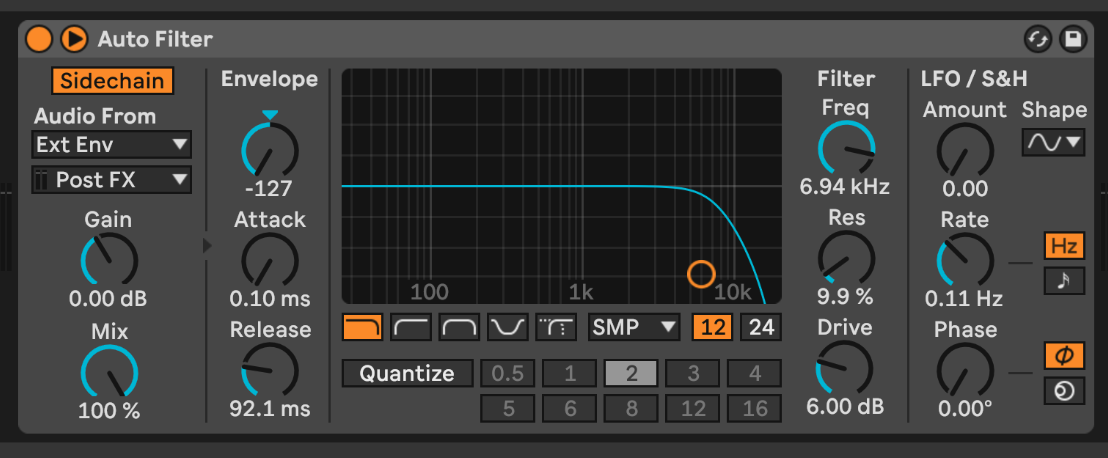This screenshot has width=1108, height=458.
Task: Toggle the Auto Filter device activator
Action: [38, 38]
